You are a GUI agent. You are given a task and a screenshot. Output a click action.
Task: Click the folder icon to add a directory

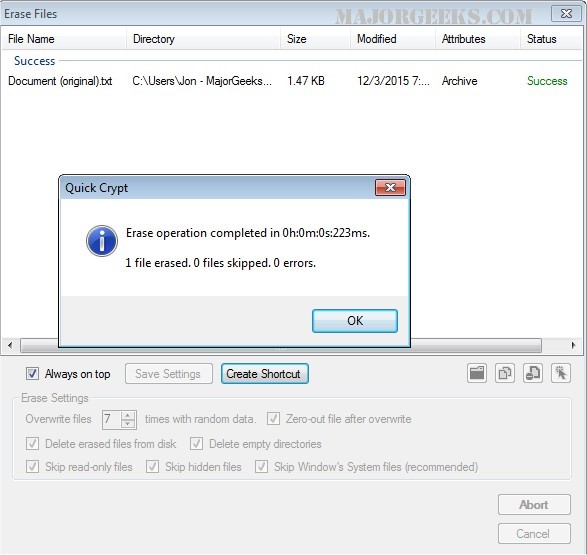click(477, 373)
